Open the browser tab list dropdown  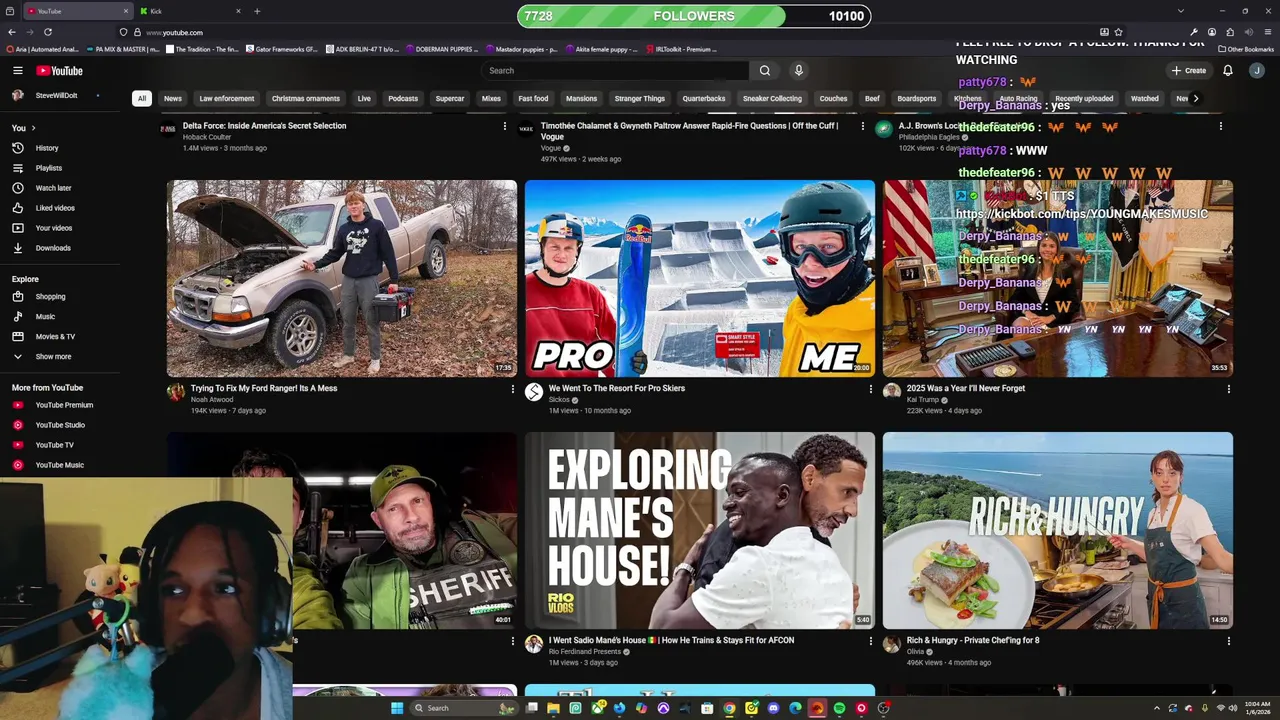pos(1180,11)
